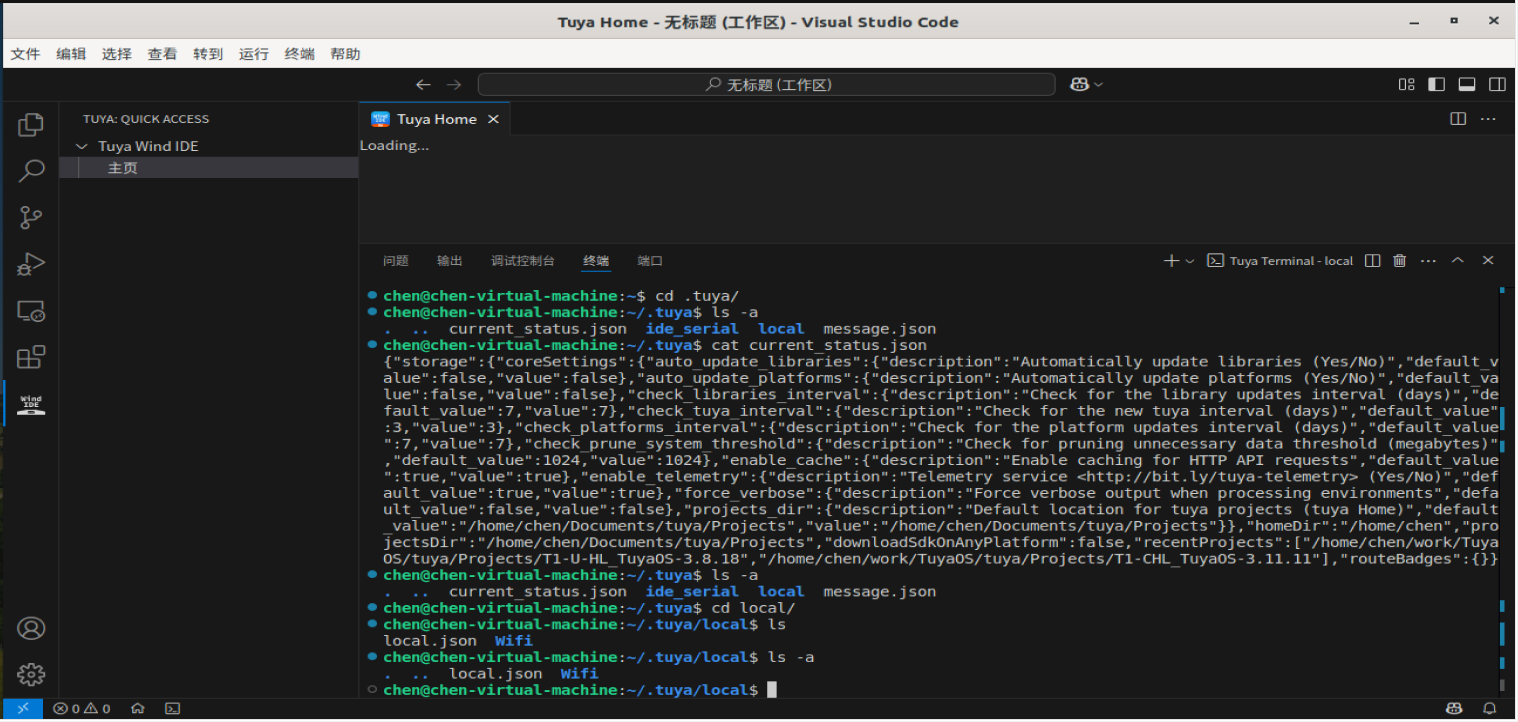Click errors and warnings status bar indicator
Viewport: 1518px width, 722px height.
82,709
